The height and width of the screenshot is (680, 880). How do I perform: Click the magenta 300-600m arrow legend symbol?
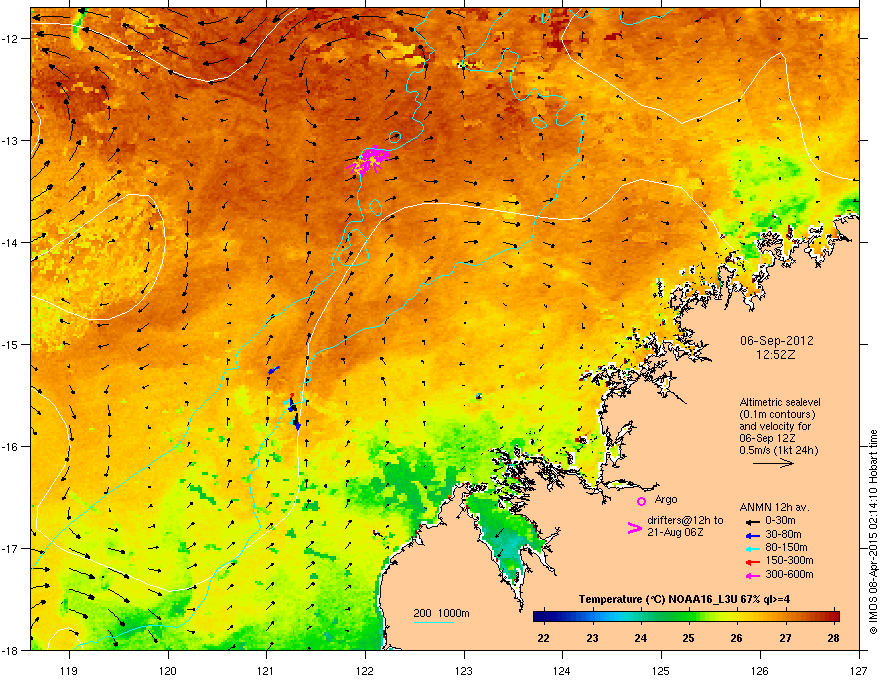752,575
